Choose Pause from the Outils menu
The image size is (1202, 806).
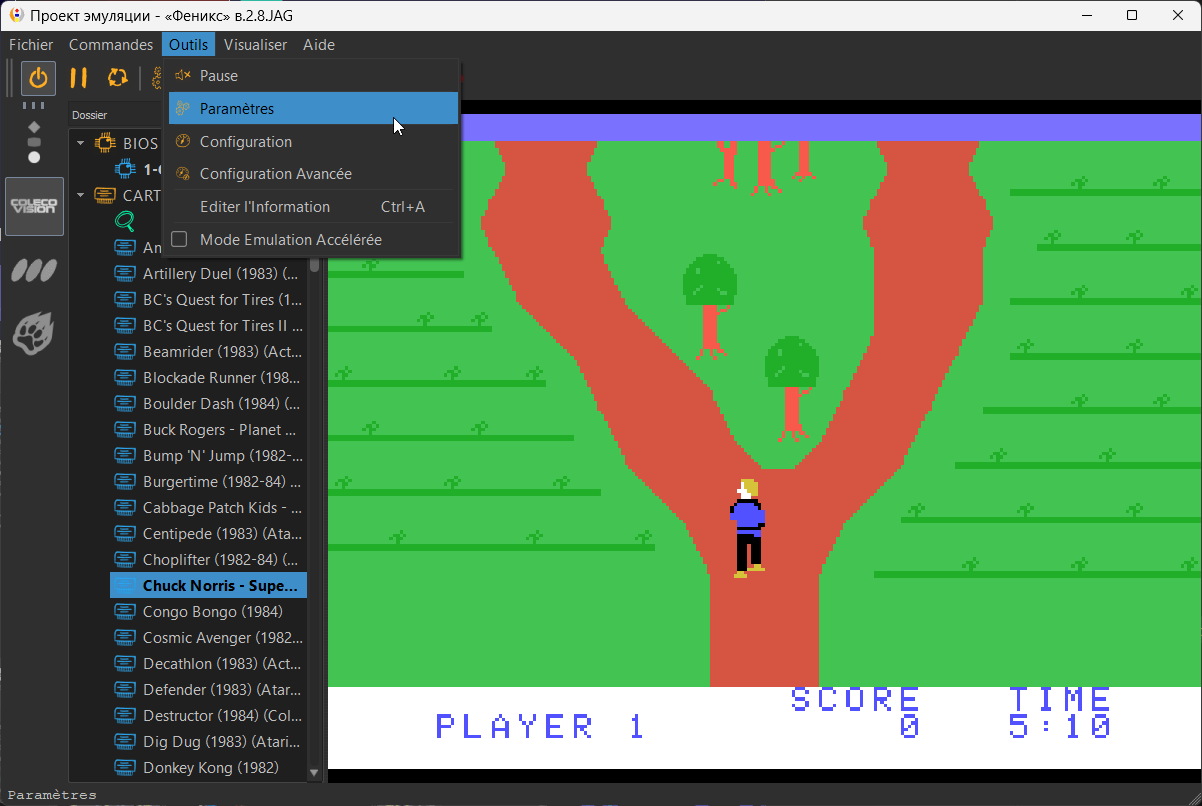click(313, 76)
